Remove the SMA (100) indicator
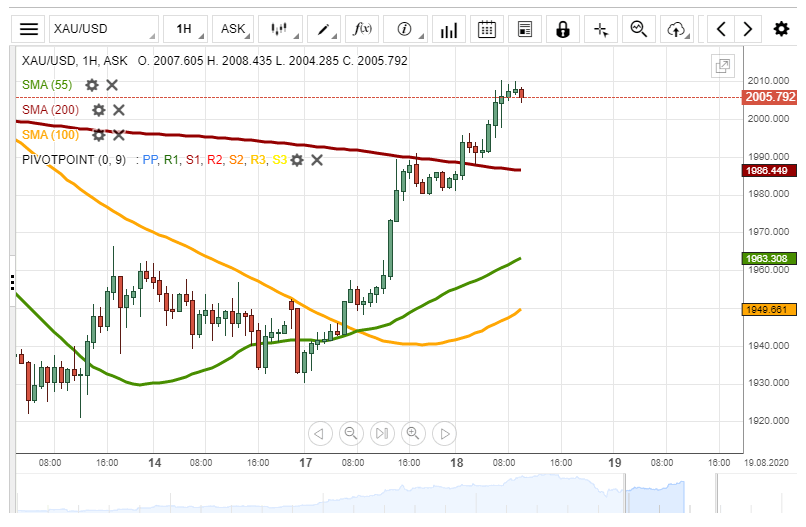Image resolution: width=806 pixels, height=527 pixels. pyautogui.click(x=119, y=135)
